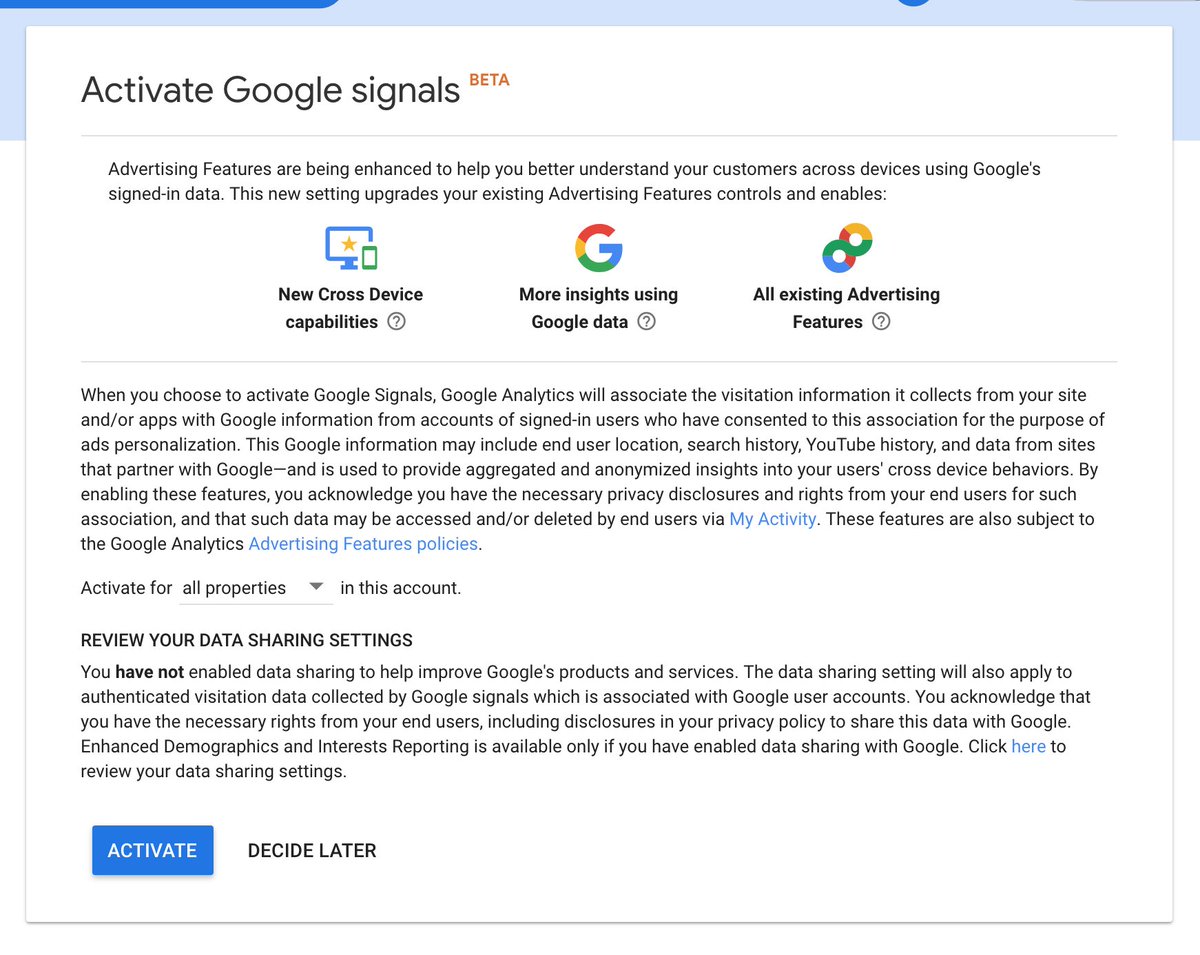Image resolution: width=1200 pixels, height=955 pixels.
Task: Click the Google G logo icon
Action: point(598,247)
